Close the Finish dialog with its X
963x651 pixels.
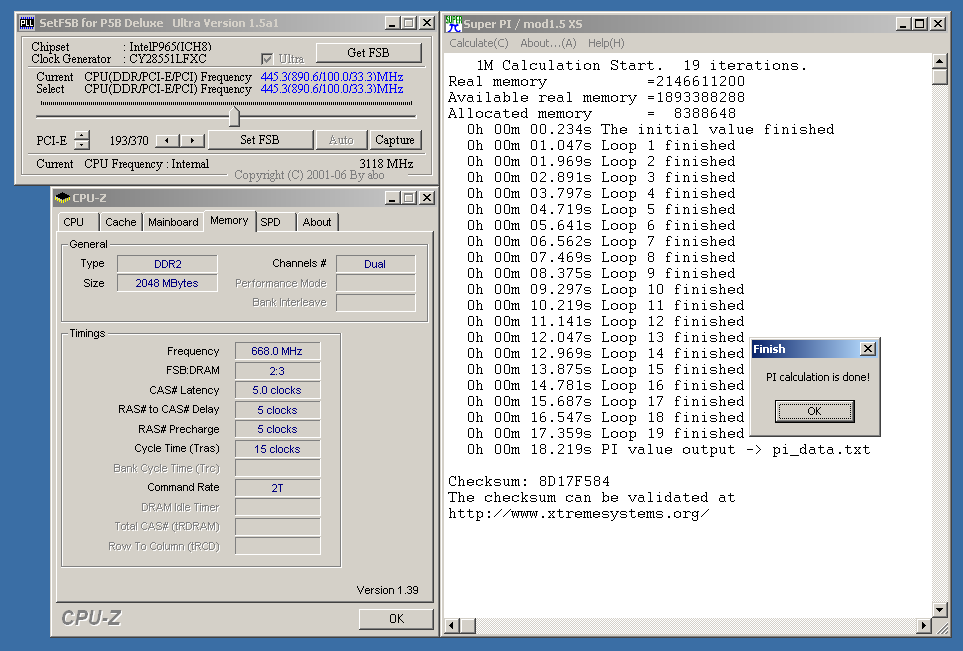tap(867, 349)
